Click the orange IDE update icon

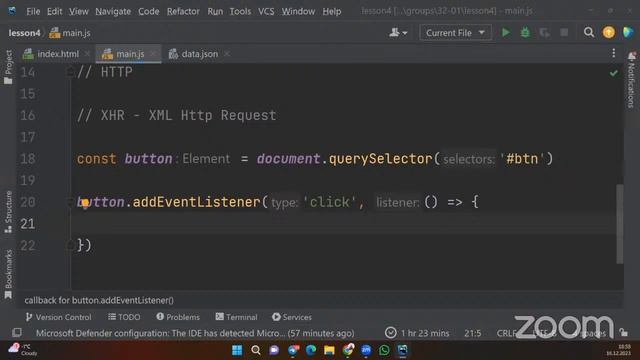[609, 32]
